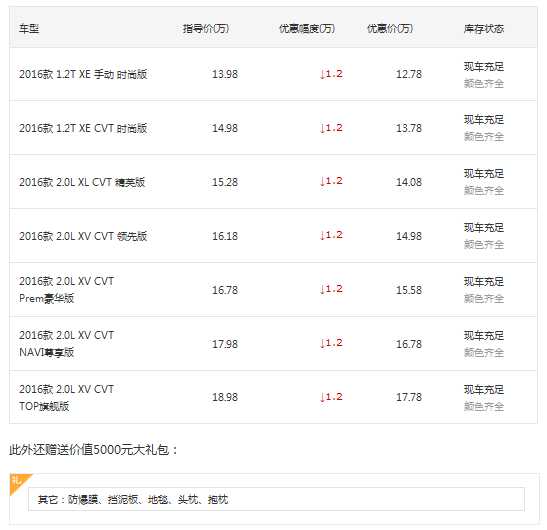Click guide price 18.98
The width and height of the screenshot is (547, 530).
pos(225,397)
